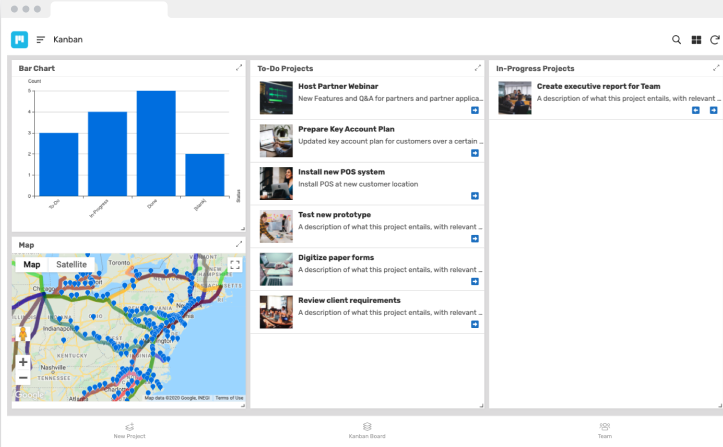This screenshot has height=447, width=723.
Task: Select the Map view on the map
Action: (x=32, y=264)
